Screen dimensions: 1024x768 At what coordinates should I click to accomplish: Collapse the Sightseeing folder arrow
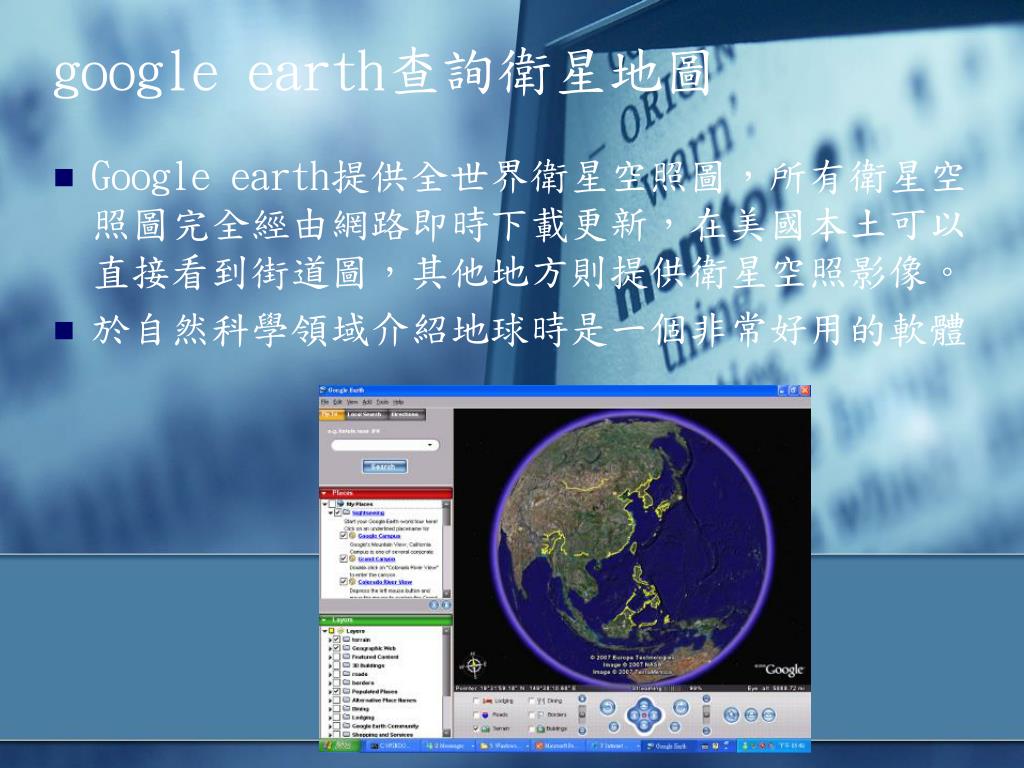pos(330,513)
